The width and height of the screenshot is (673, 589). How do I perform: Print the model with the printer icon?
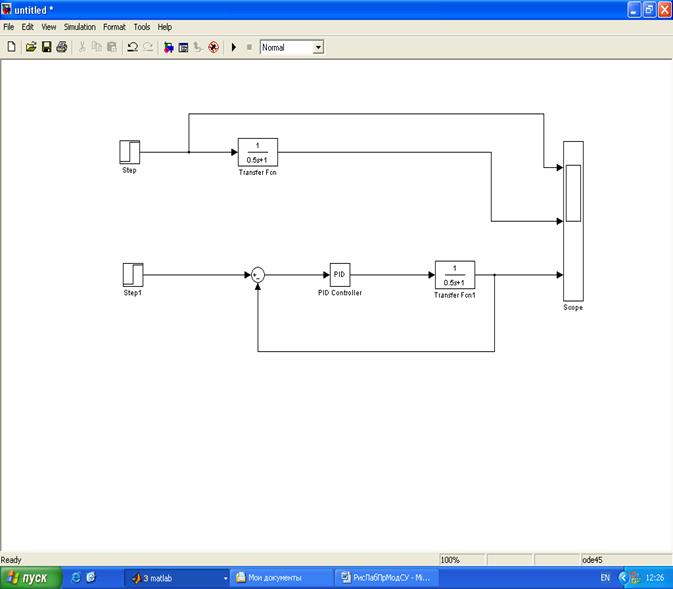point(61,47)
